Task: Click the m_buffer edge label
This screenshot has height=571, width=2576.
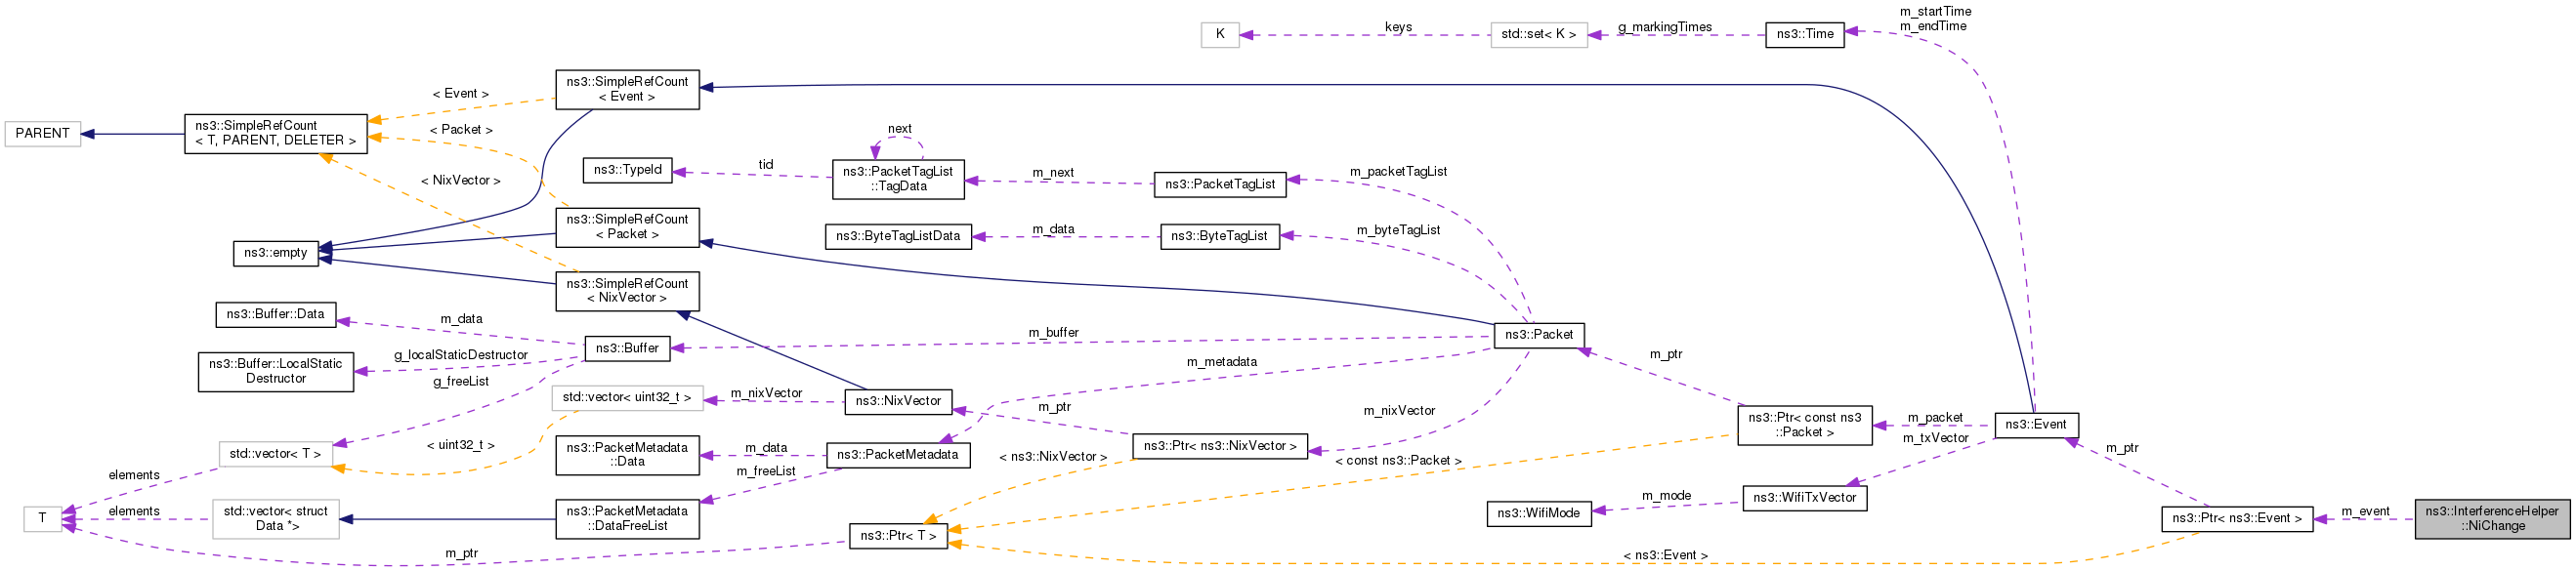Action: [1053, 333]
